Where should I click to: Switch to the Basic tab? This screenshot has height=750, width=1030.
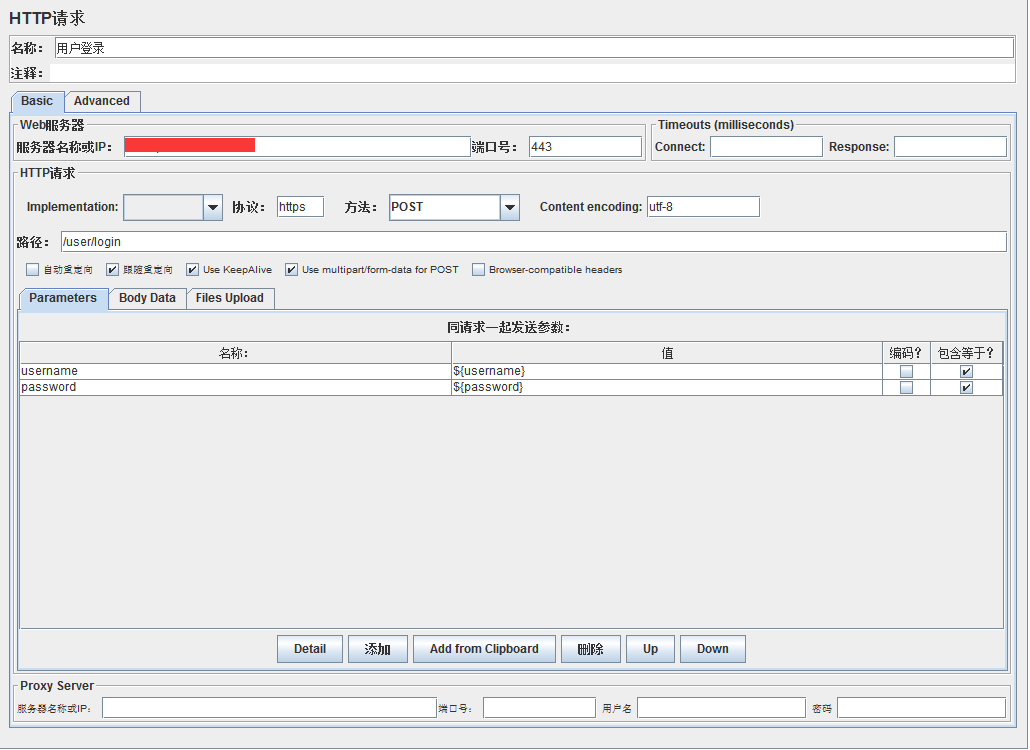coord(37,101)
